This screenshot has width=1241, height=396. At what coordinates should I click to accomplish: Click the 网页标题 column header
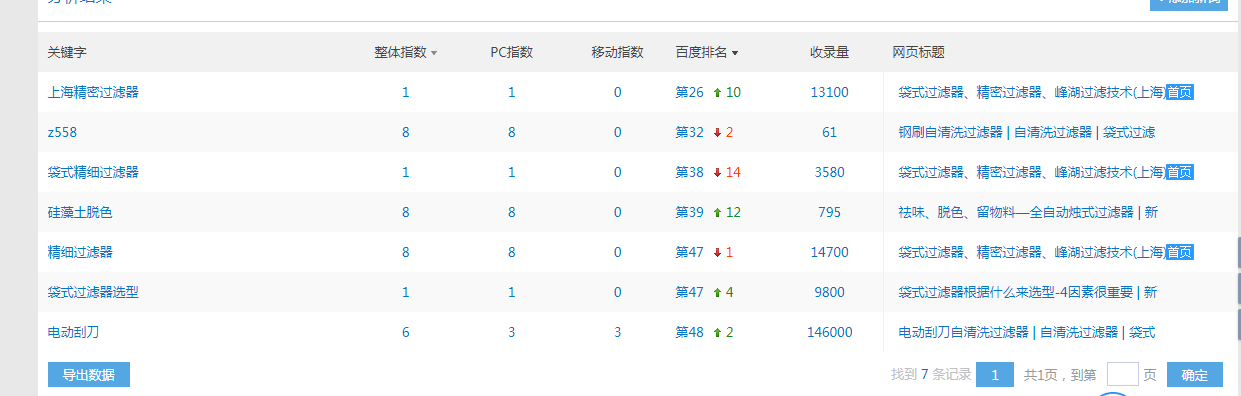(x=918, y=52)
